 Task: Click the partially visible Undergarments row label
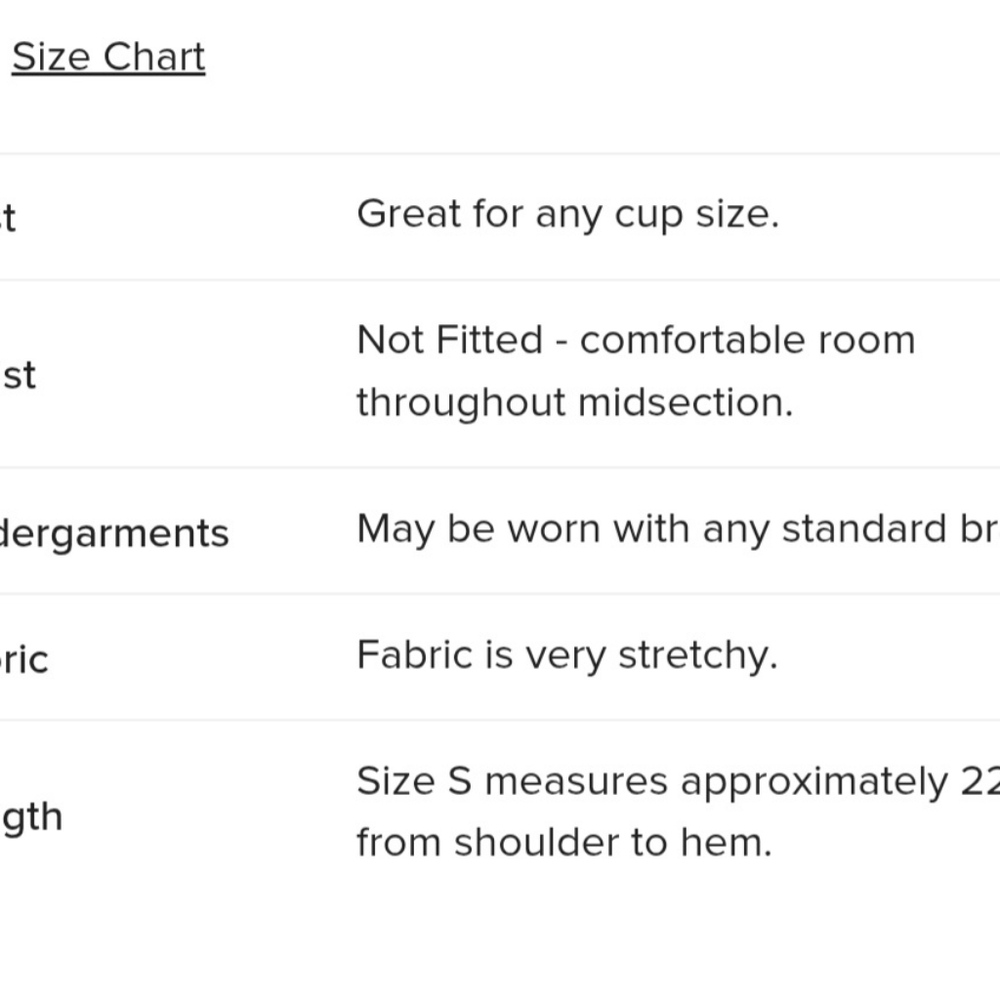[114, 533]
